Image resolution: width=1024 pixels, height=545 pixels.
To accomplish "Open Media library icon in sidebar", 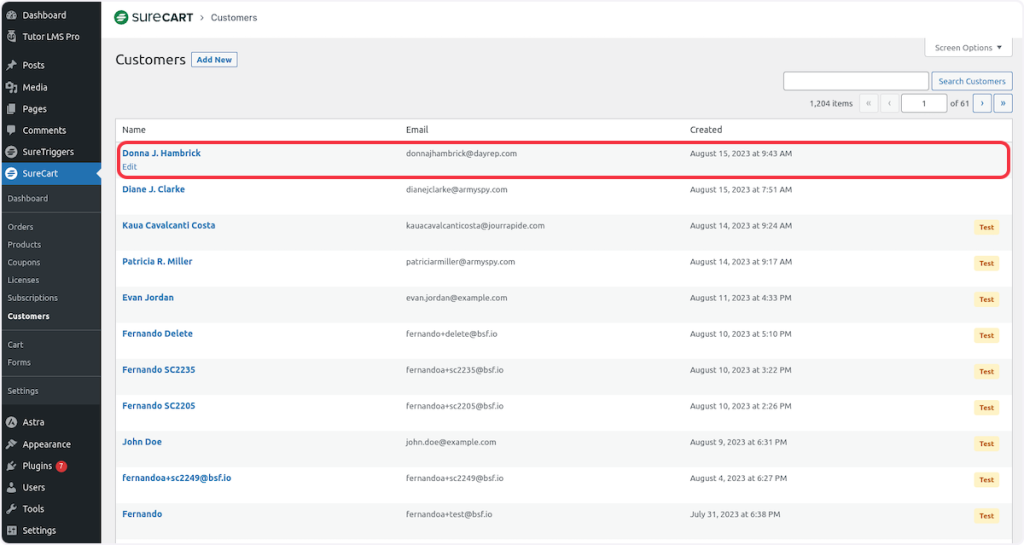I will point(11,87).
